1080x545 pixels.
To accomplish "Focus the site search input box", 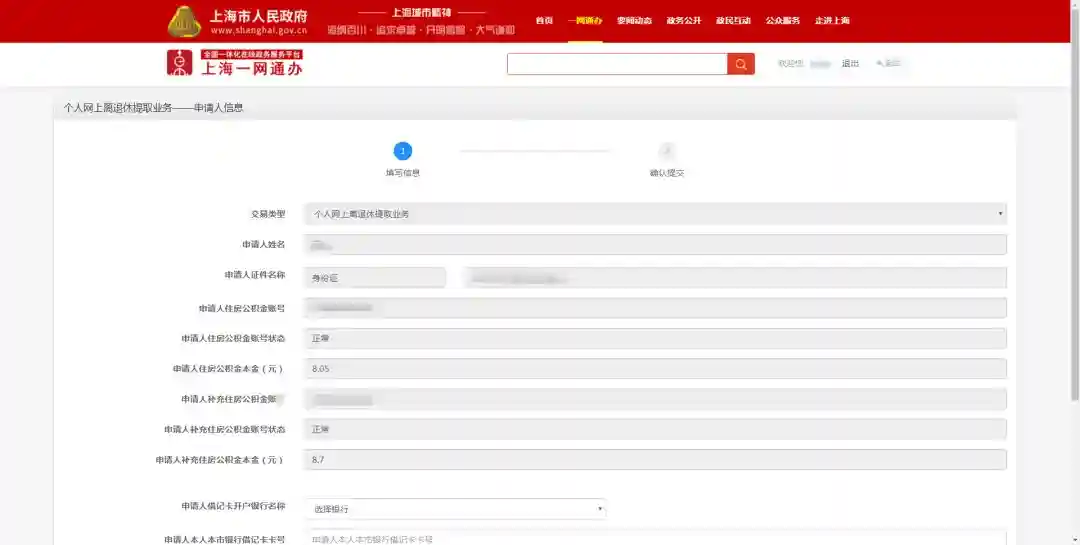I will pyautogui.click(x=617, y=64).
